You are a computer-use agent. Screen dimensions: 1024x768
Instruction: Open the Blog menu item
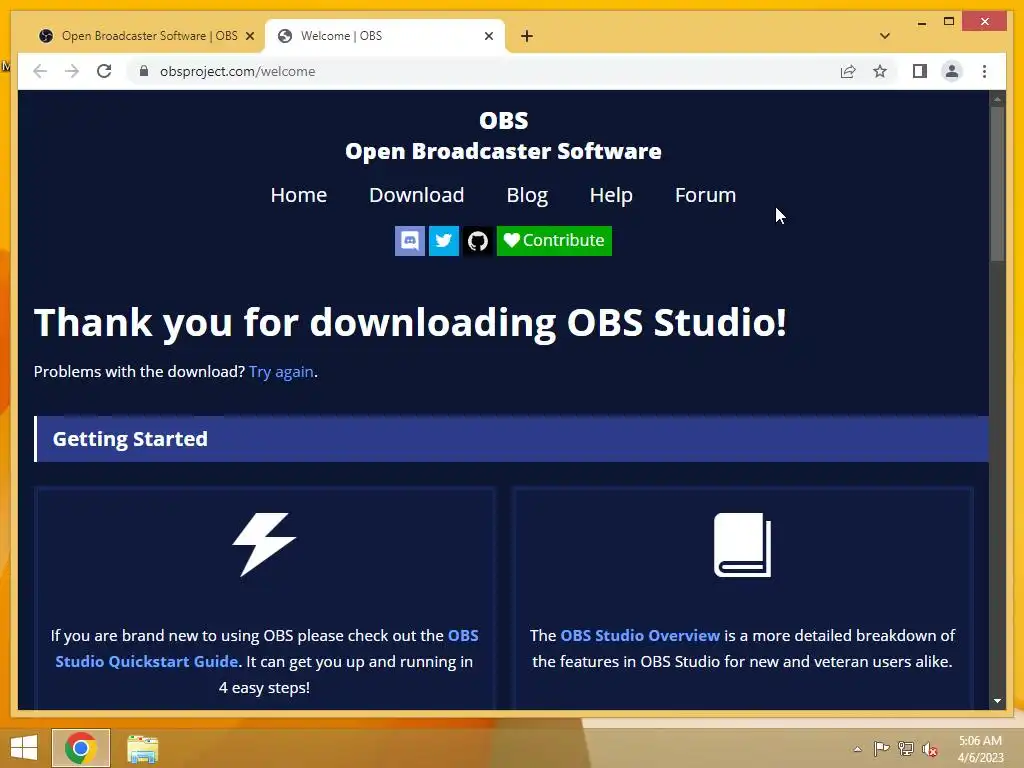tap(527, 195)
